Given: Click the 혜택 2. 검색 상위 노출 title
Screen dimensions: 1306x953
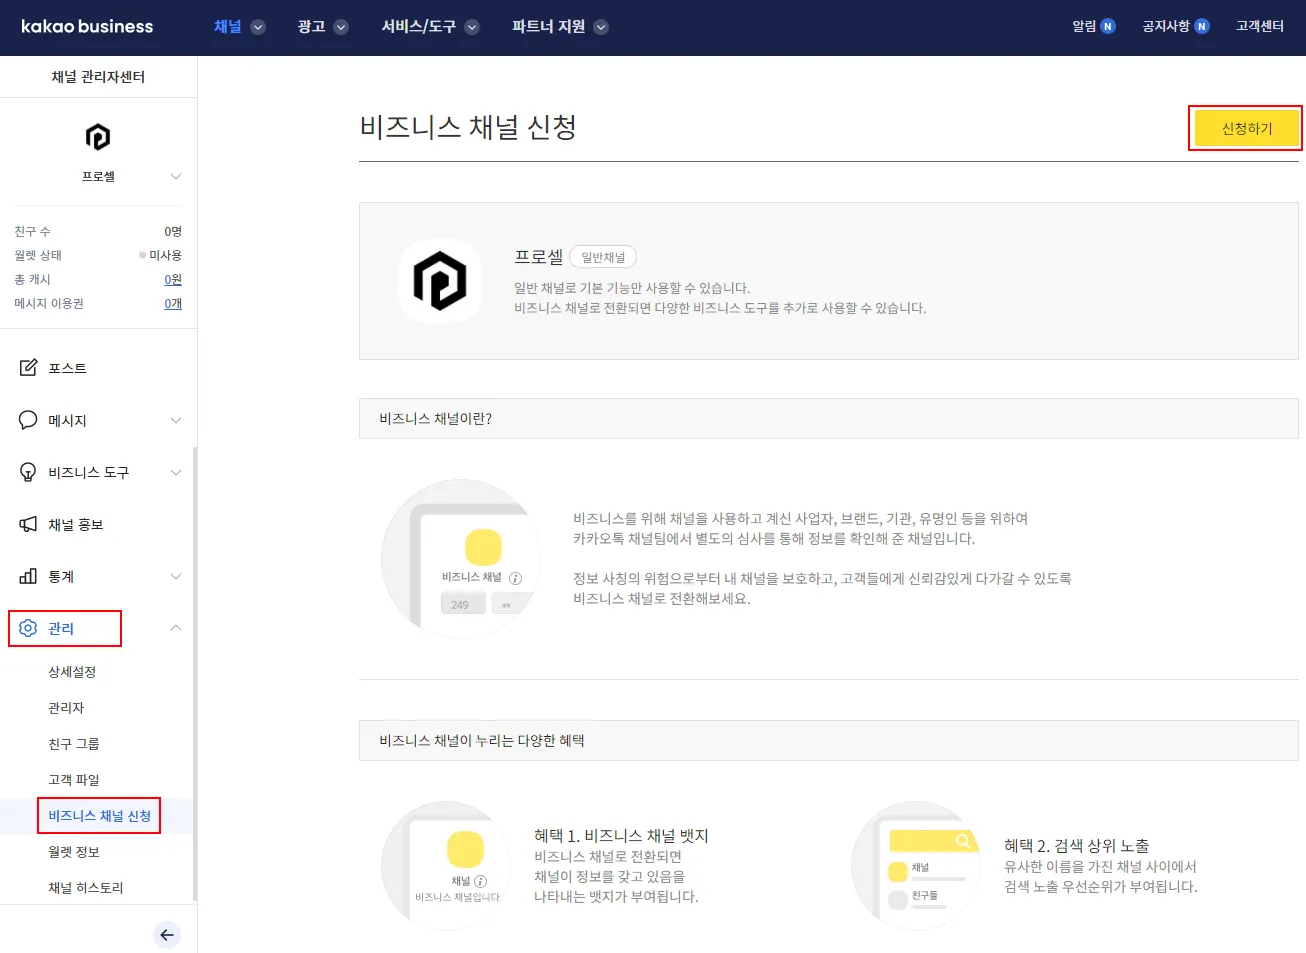Looking at the screenshot, I should tap(1077, 846).
